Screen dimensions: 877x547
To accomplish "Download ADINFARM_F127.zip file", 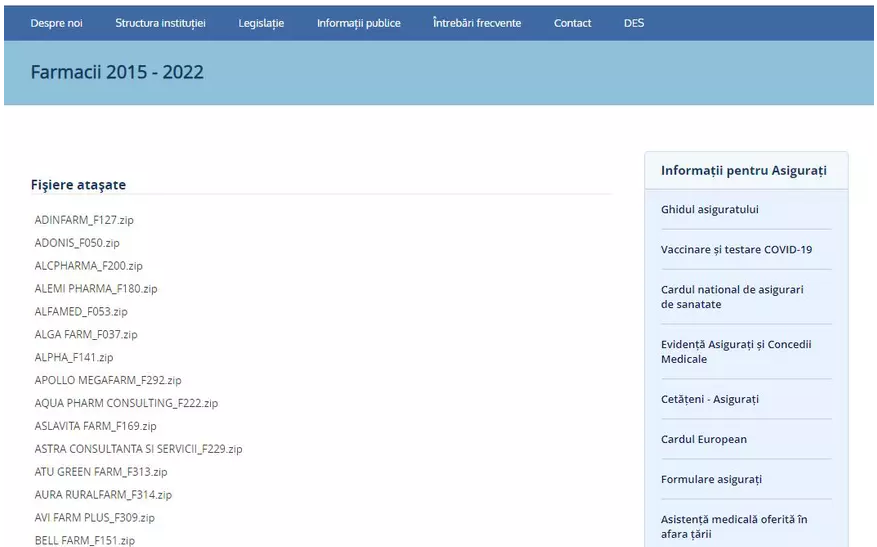I will click(x=84, y=220).
